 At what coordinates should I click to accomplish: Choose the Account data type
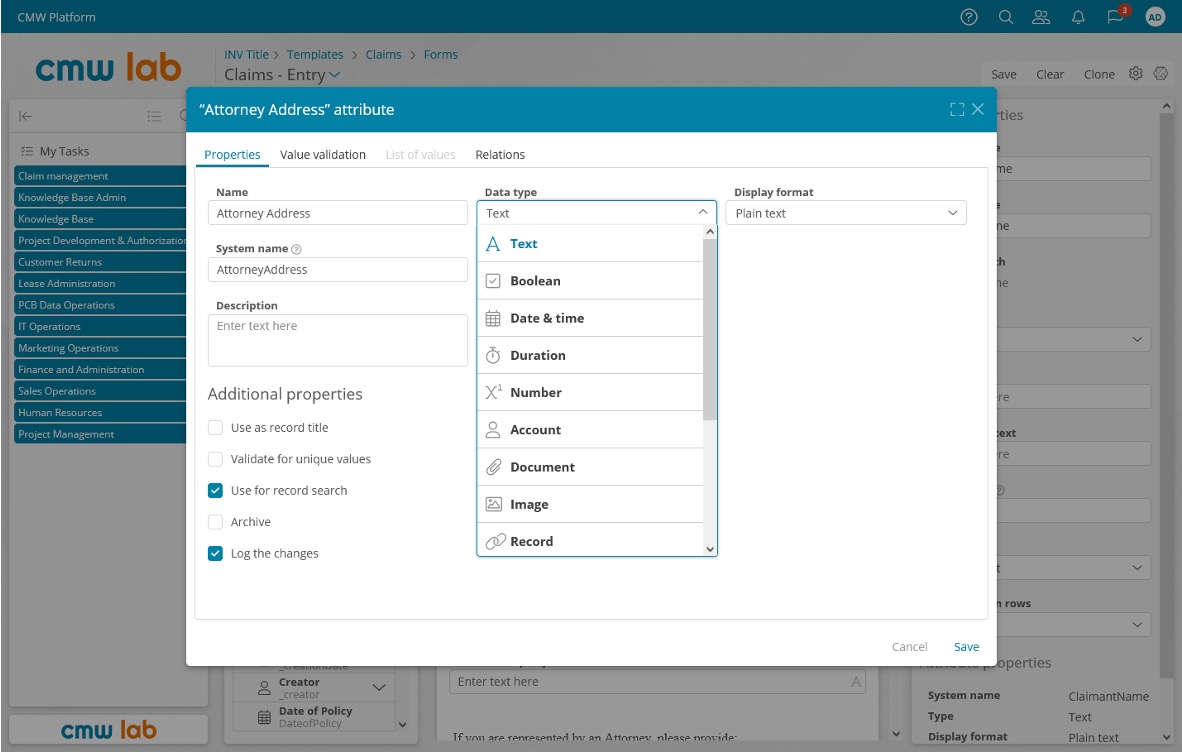[590, 429]
